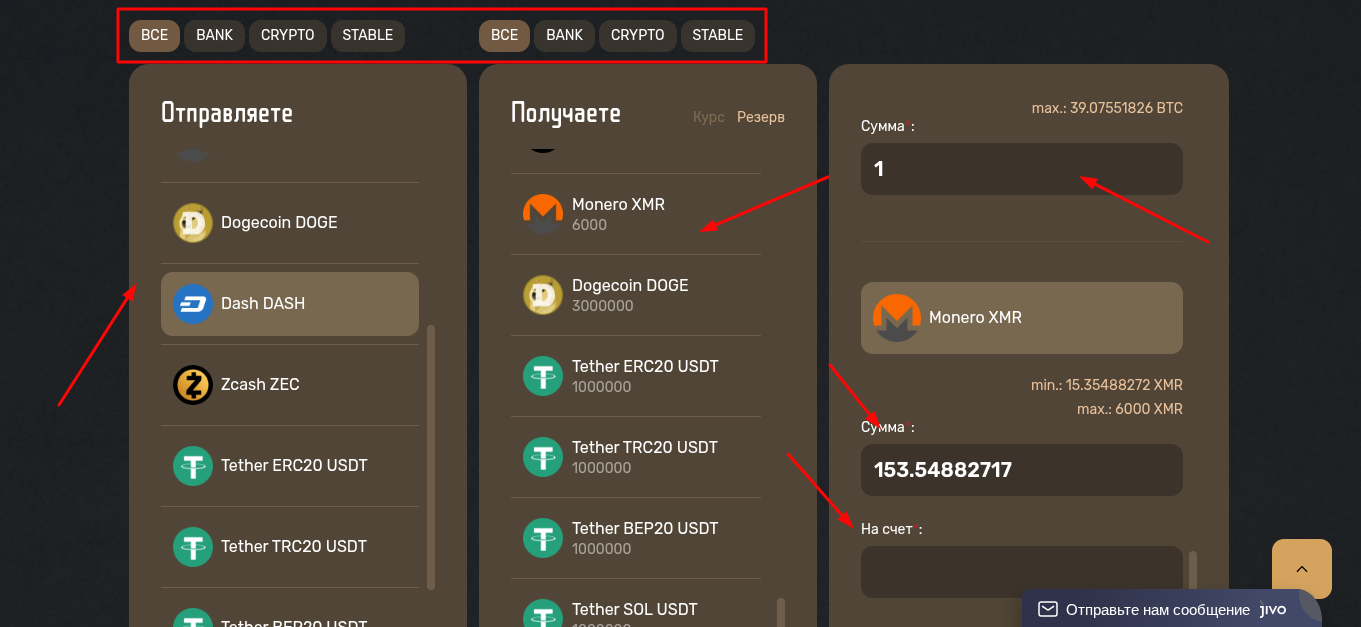Click the envelope icon in the Jivo chat widget
The height and width of the screenshot is (627, 1361).
(1048, 609)
